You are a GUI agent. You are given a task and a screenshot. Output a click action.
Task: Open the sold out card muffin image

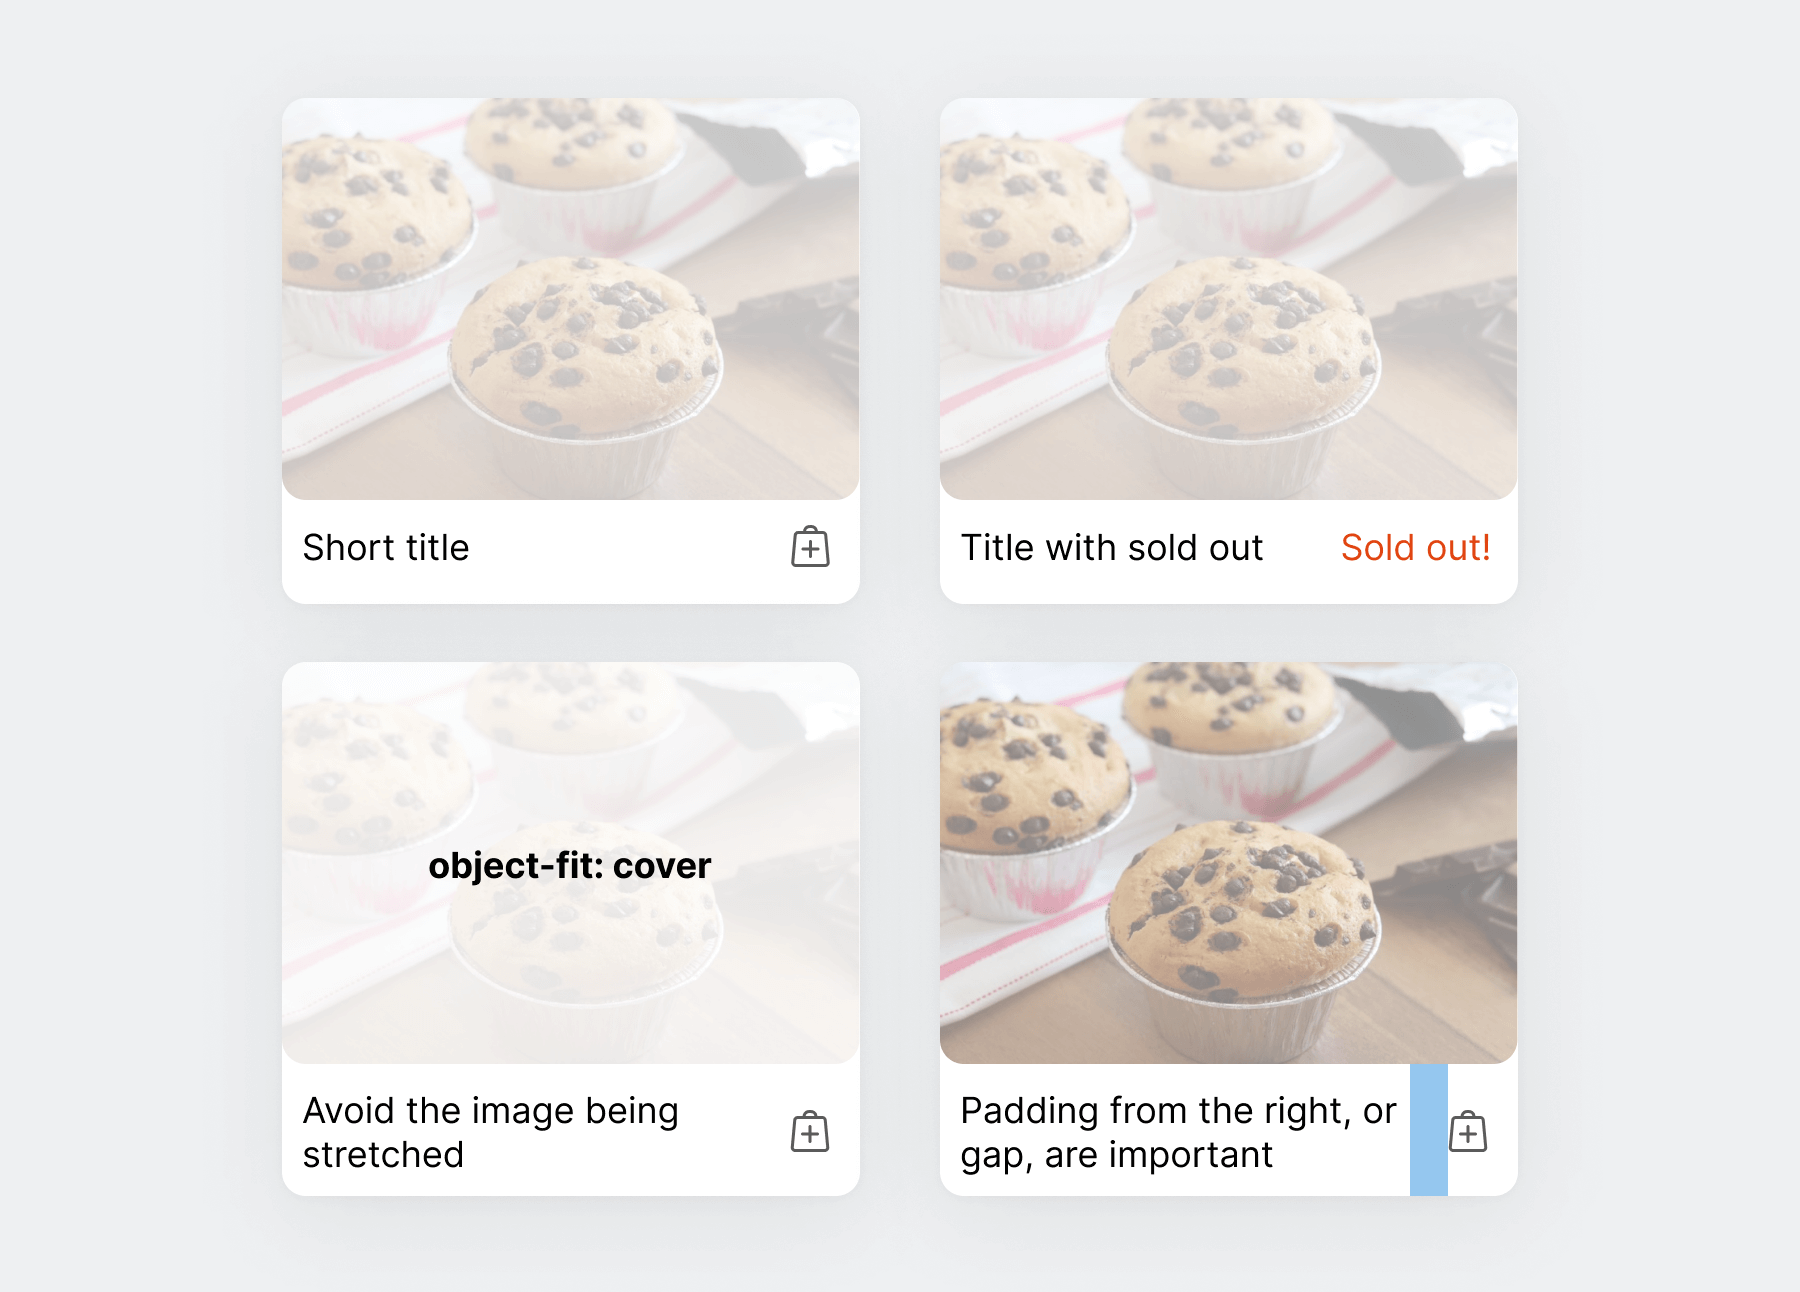pyautogui.click(x=1229, y=299)
